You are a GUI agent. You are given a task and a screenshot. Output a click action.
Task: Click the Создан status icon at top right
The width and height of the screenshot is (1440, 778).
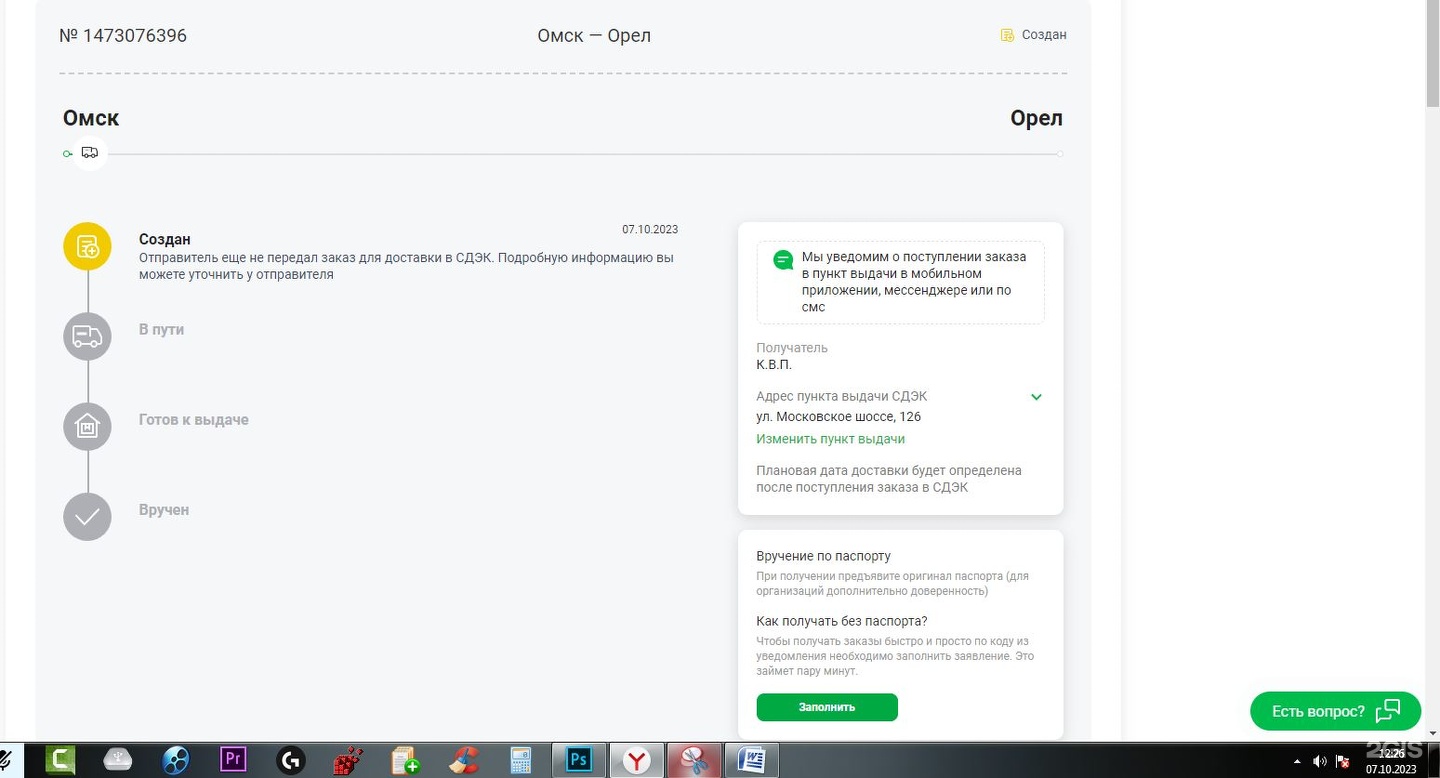(x=1007, y=35)
